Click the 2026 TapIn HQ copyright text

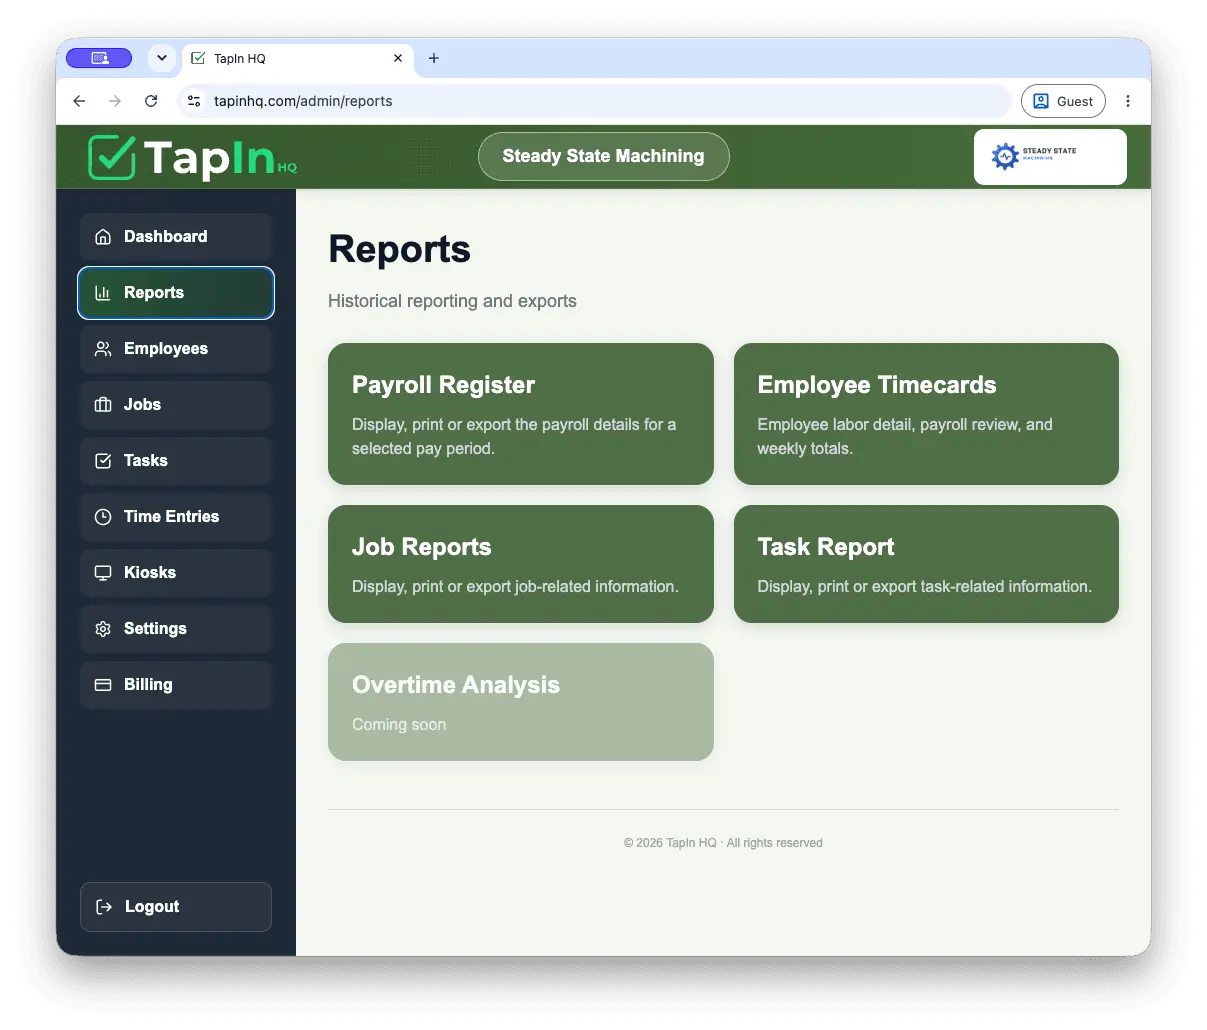pyautogui.click(x=723, y=843)
